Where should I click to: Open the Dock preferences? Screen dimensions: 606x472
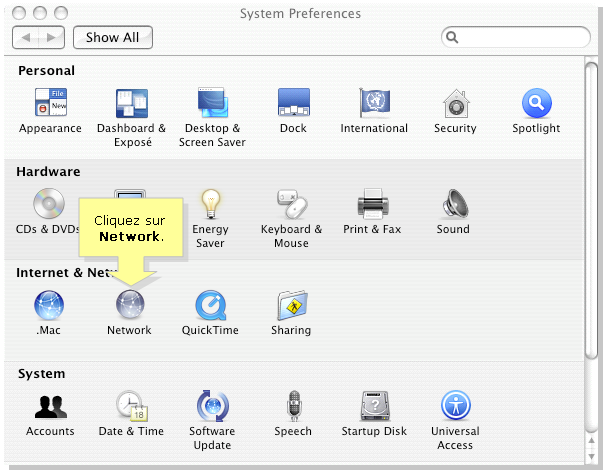point(293,104)
